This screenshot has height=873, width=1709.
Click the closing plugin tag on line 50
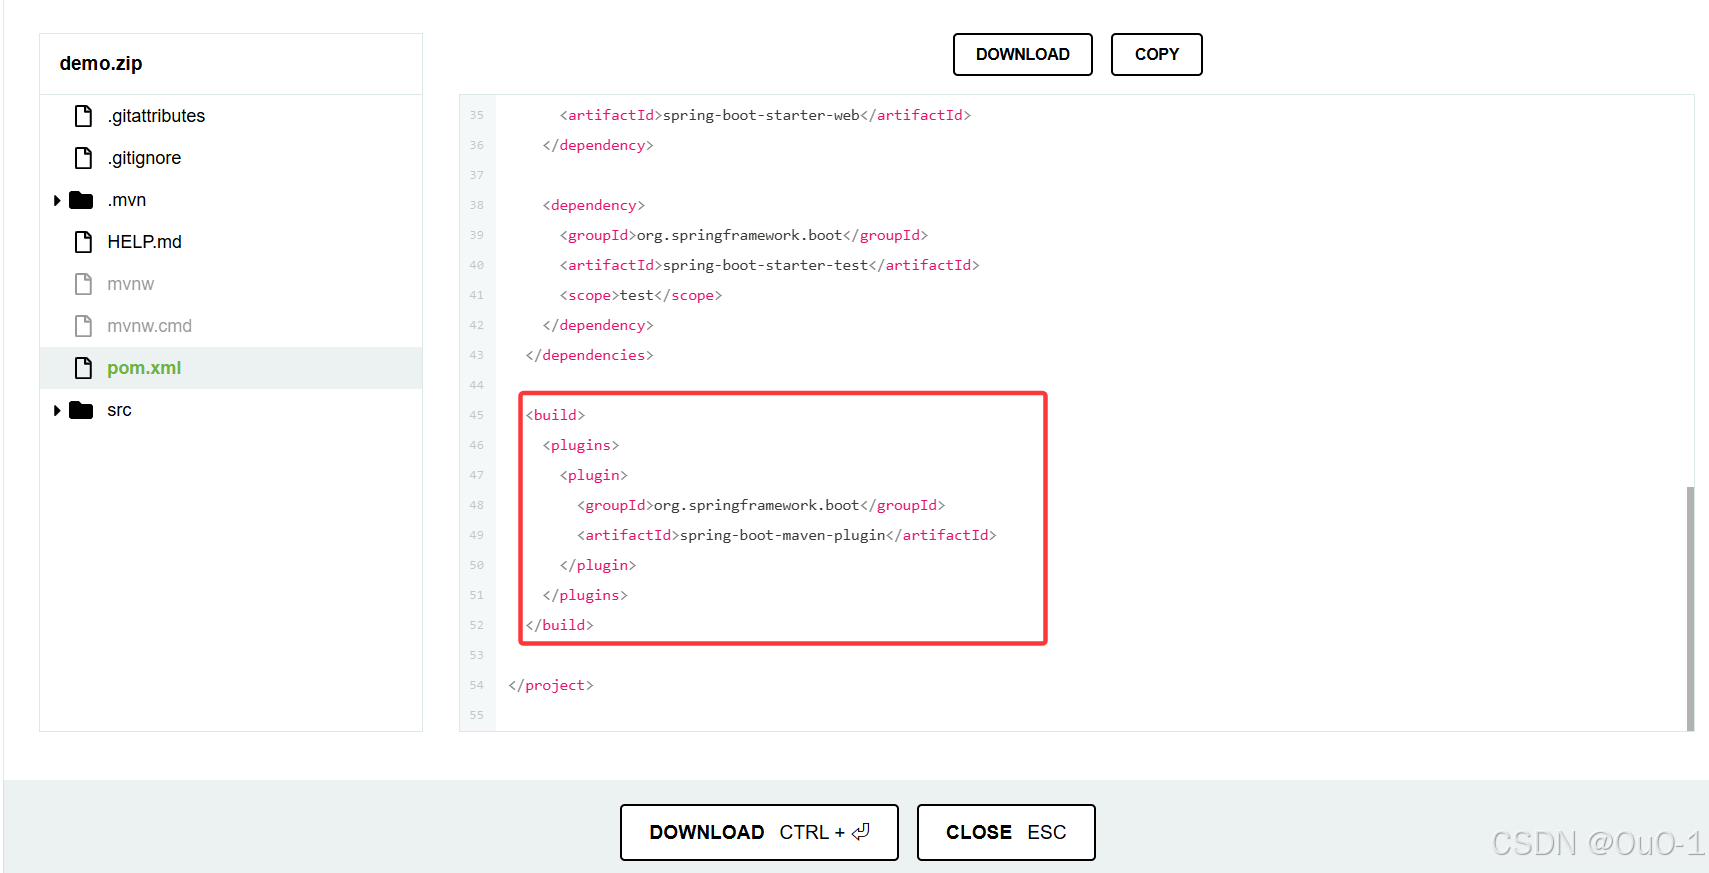point(598,565)
